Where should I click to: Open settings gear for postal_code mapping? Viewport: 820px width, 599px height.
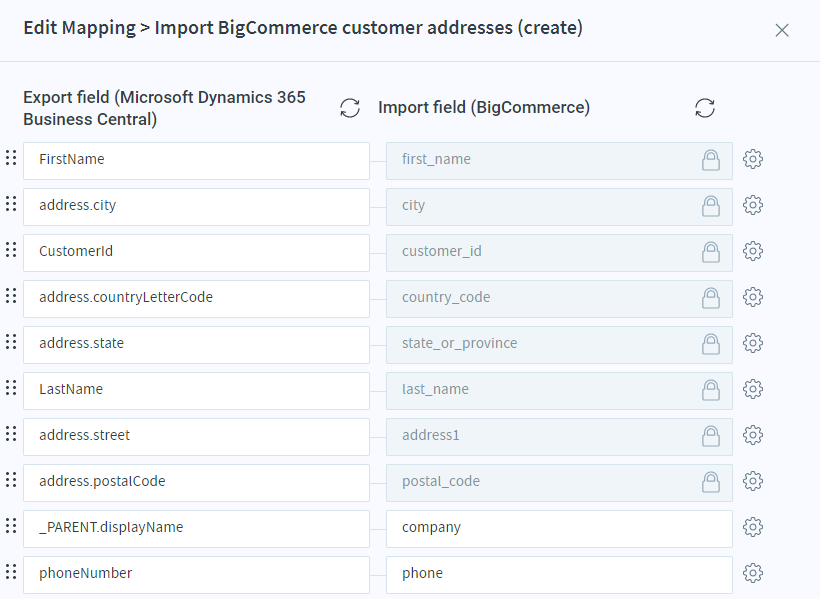pyautogui.click(x=753, y=481)
